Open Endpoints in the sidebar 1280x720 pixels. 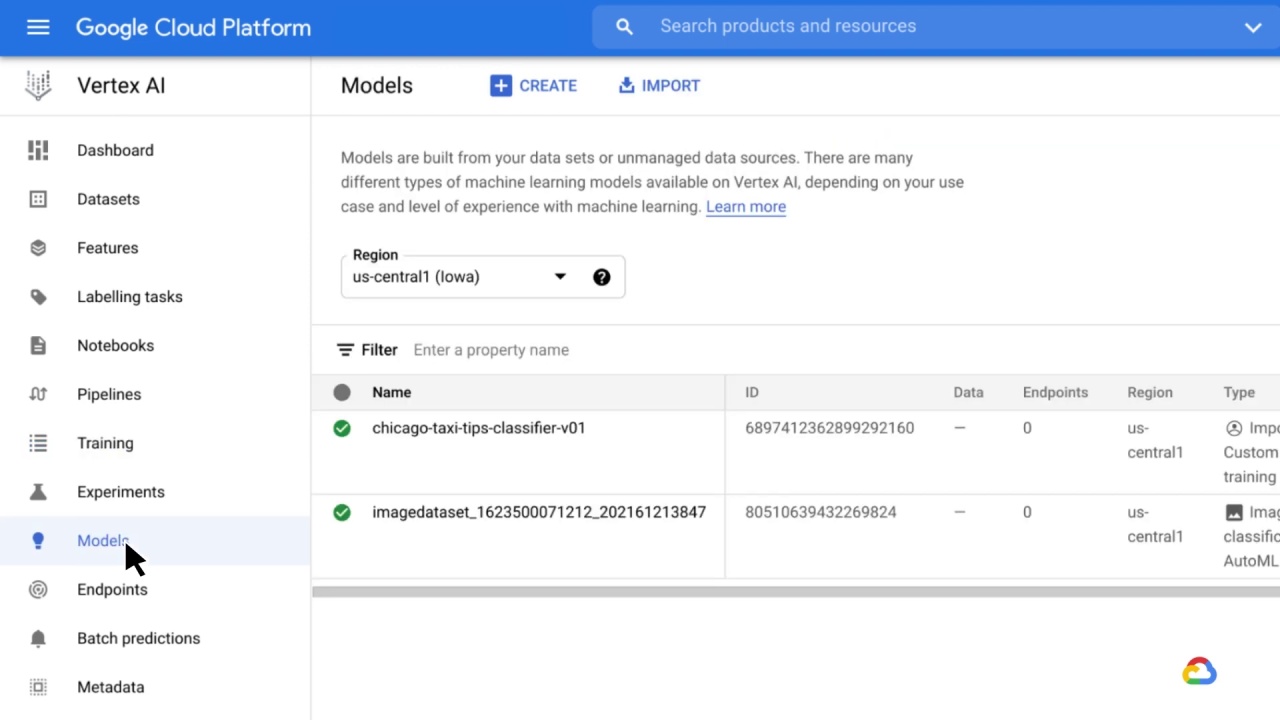click(x=112, y=590)
